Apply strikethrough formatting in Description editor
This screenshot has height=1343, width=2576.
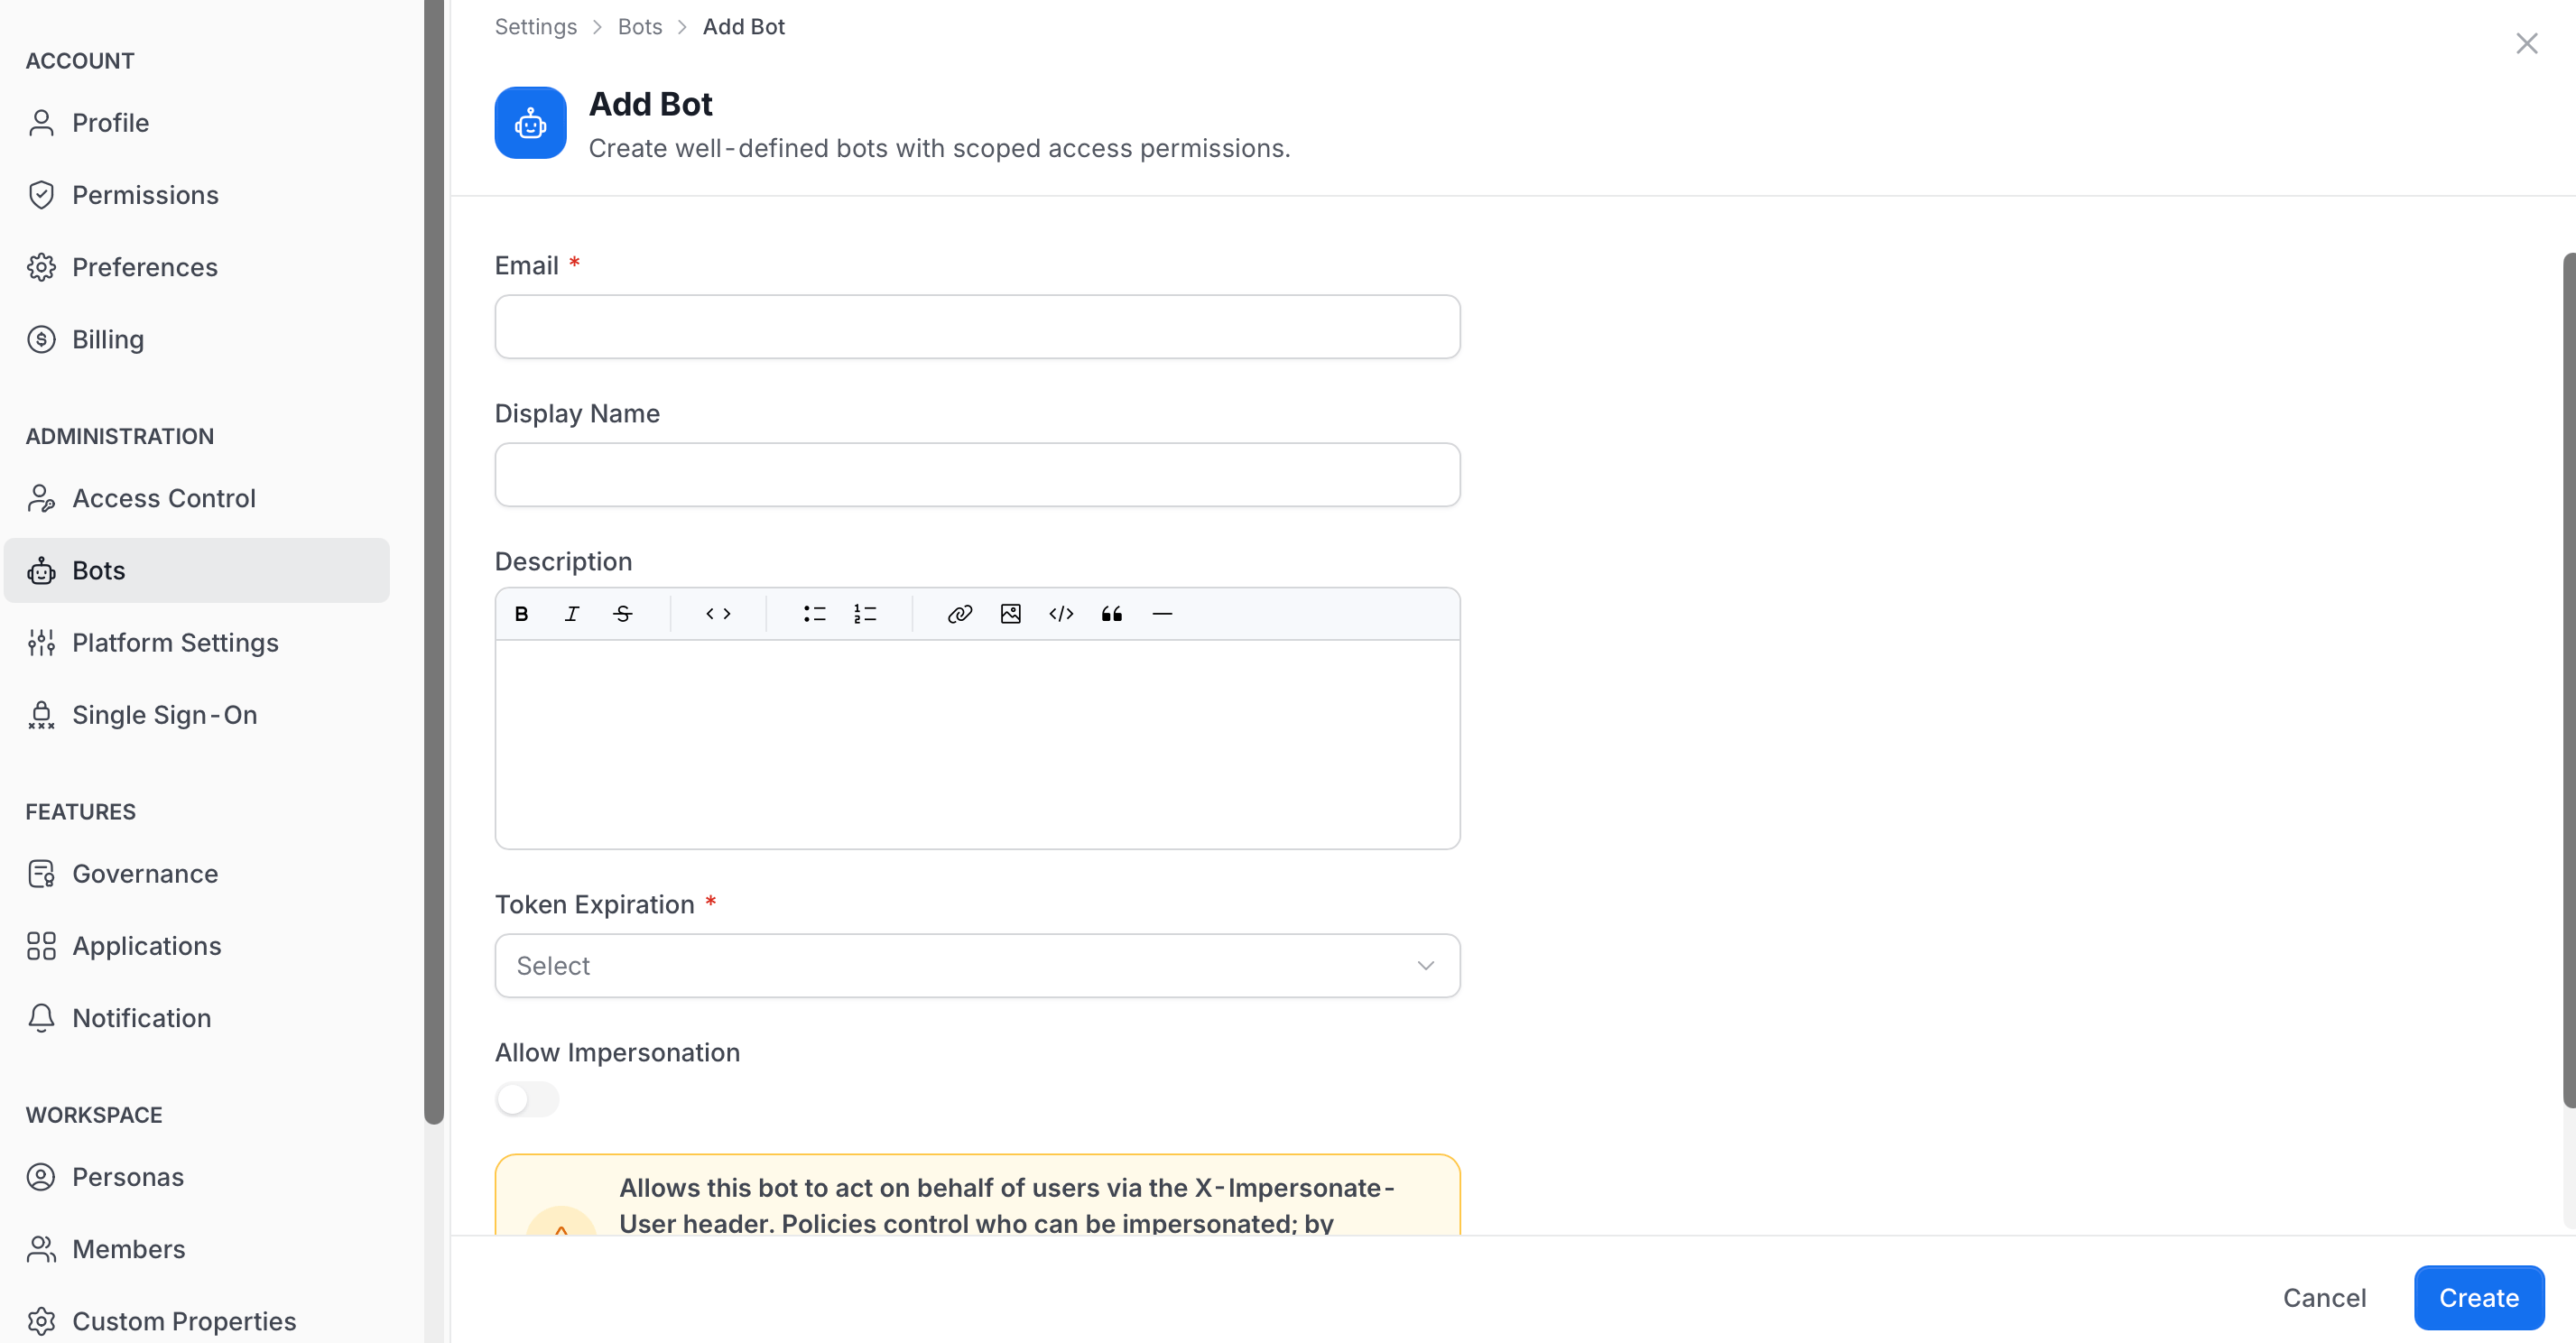coord(622,614)
